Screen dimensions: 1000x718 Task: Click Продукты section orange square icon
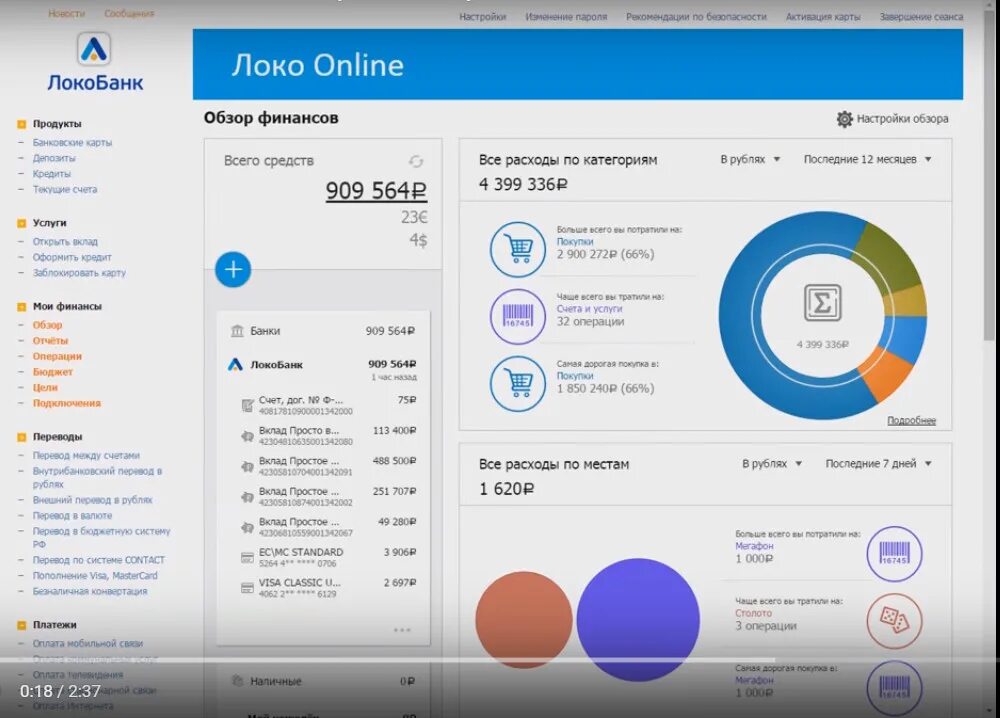coord(22,124)
